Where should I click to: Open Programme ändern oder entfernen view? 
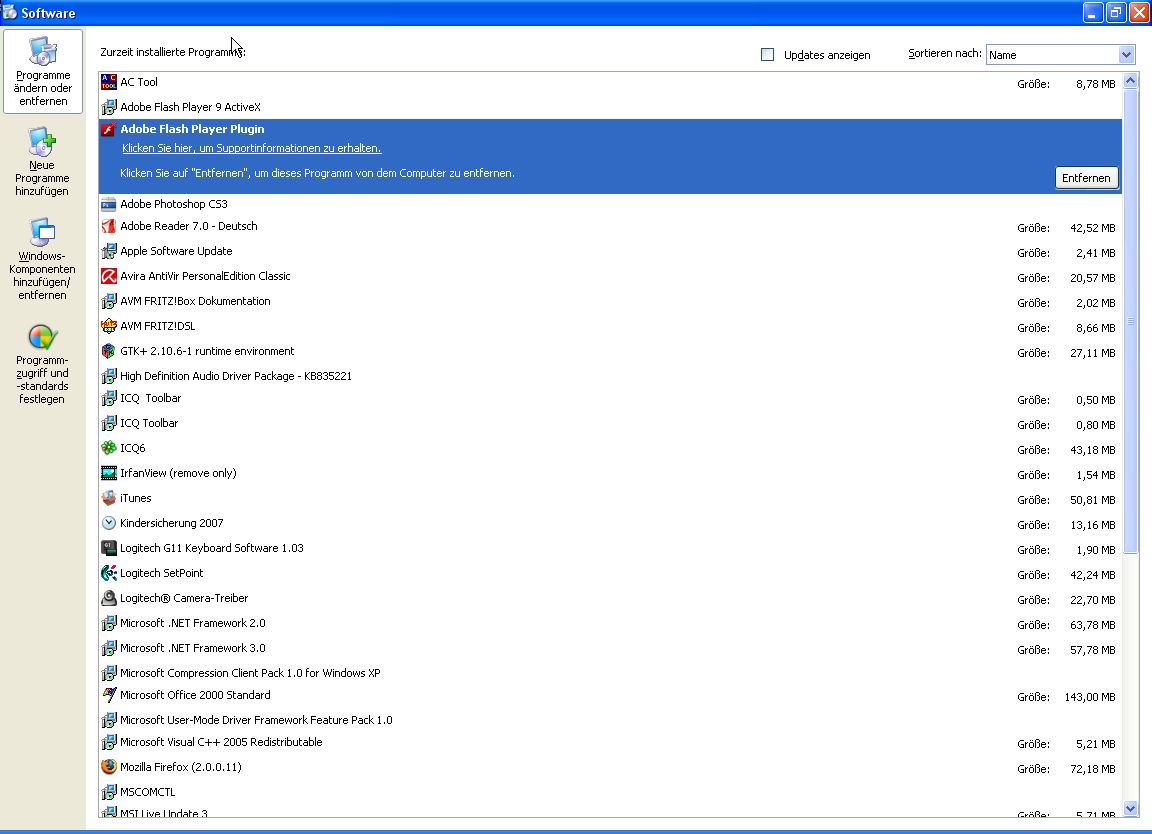[x=42, y=72]
